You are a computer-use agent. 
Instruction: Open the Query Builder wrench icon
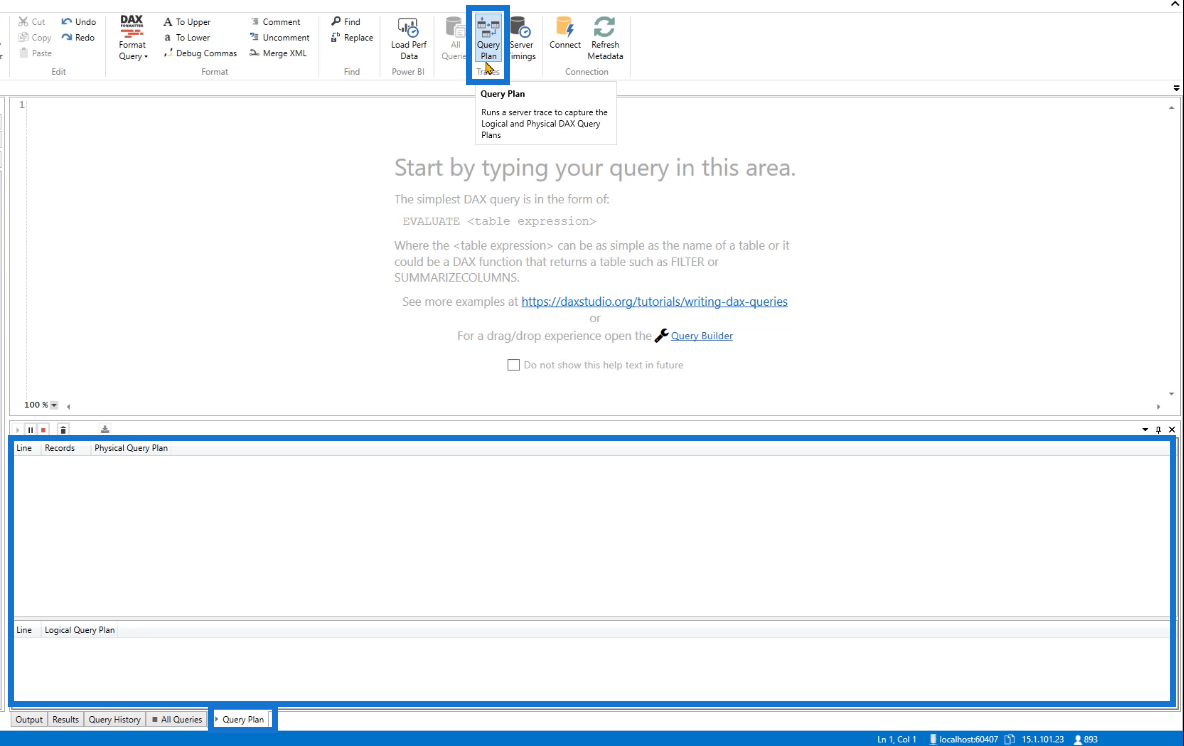tap(661, 335)
